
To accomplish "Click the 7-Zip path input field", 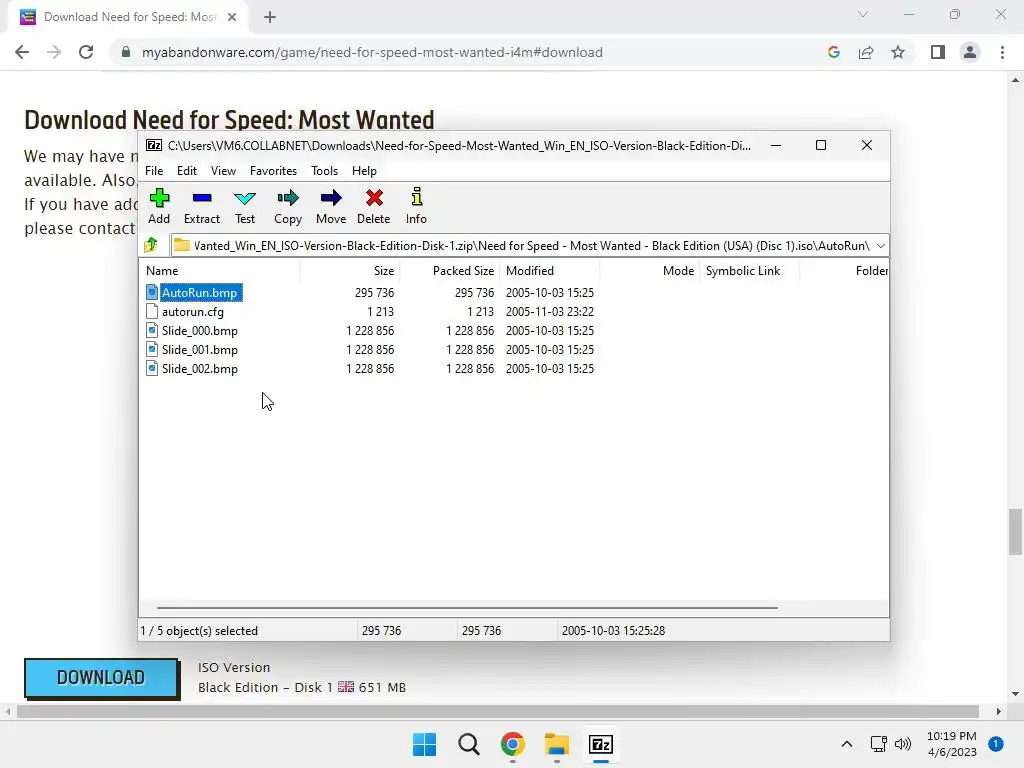I will 530,246.
